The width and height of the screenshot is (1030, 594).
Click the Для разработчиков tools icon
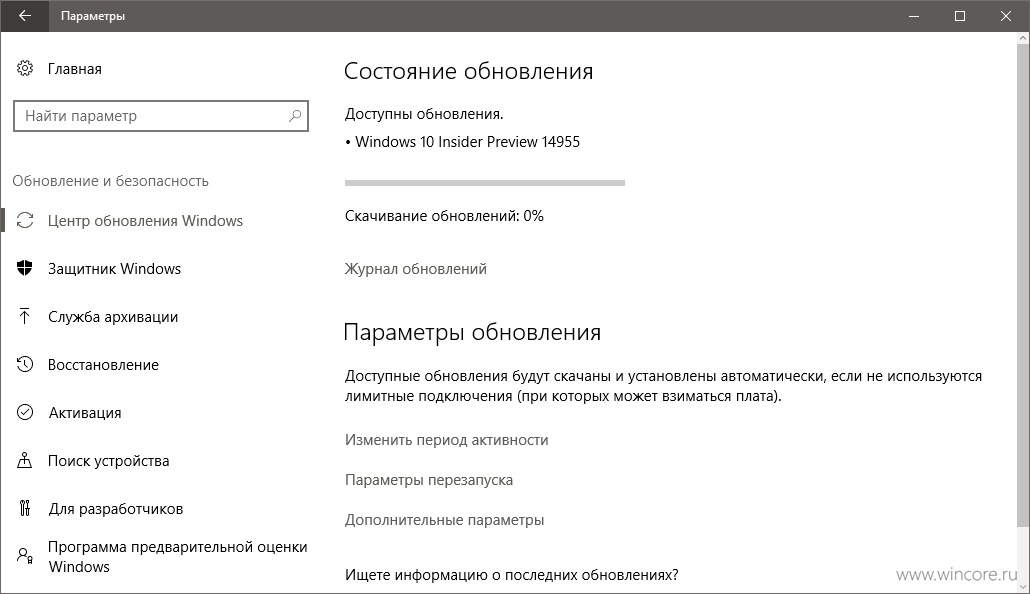(25, 509)
